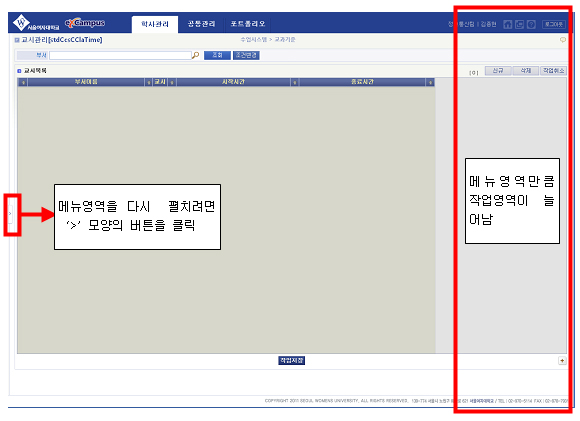Screen dimensions: 580x421
Task: Open the 공통관리 tab
Action: tap(201, 24)
